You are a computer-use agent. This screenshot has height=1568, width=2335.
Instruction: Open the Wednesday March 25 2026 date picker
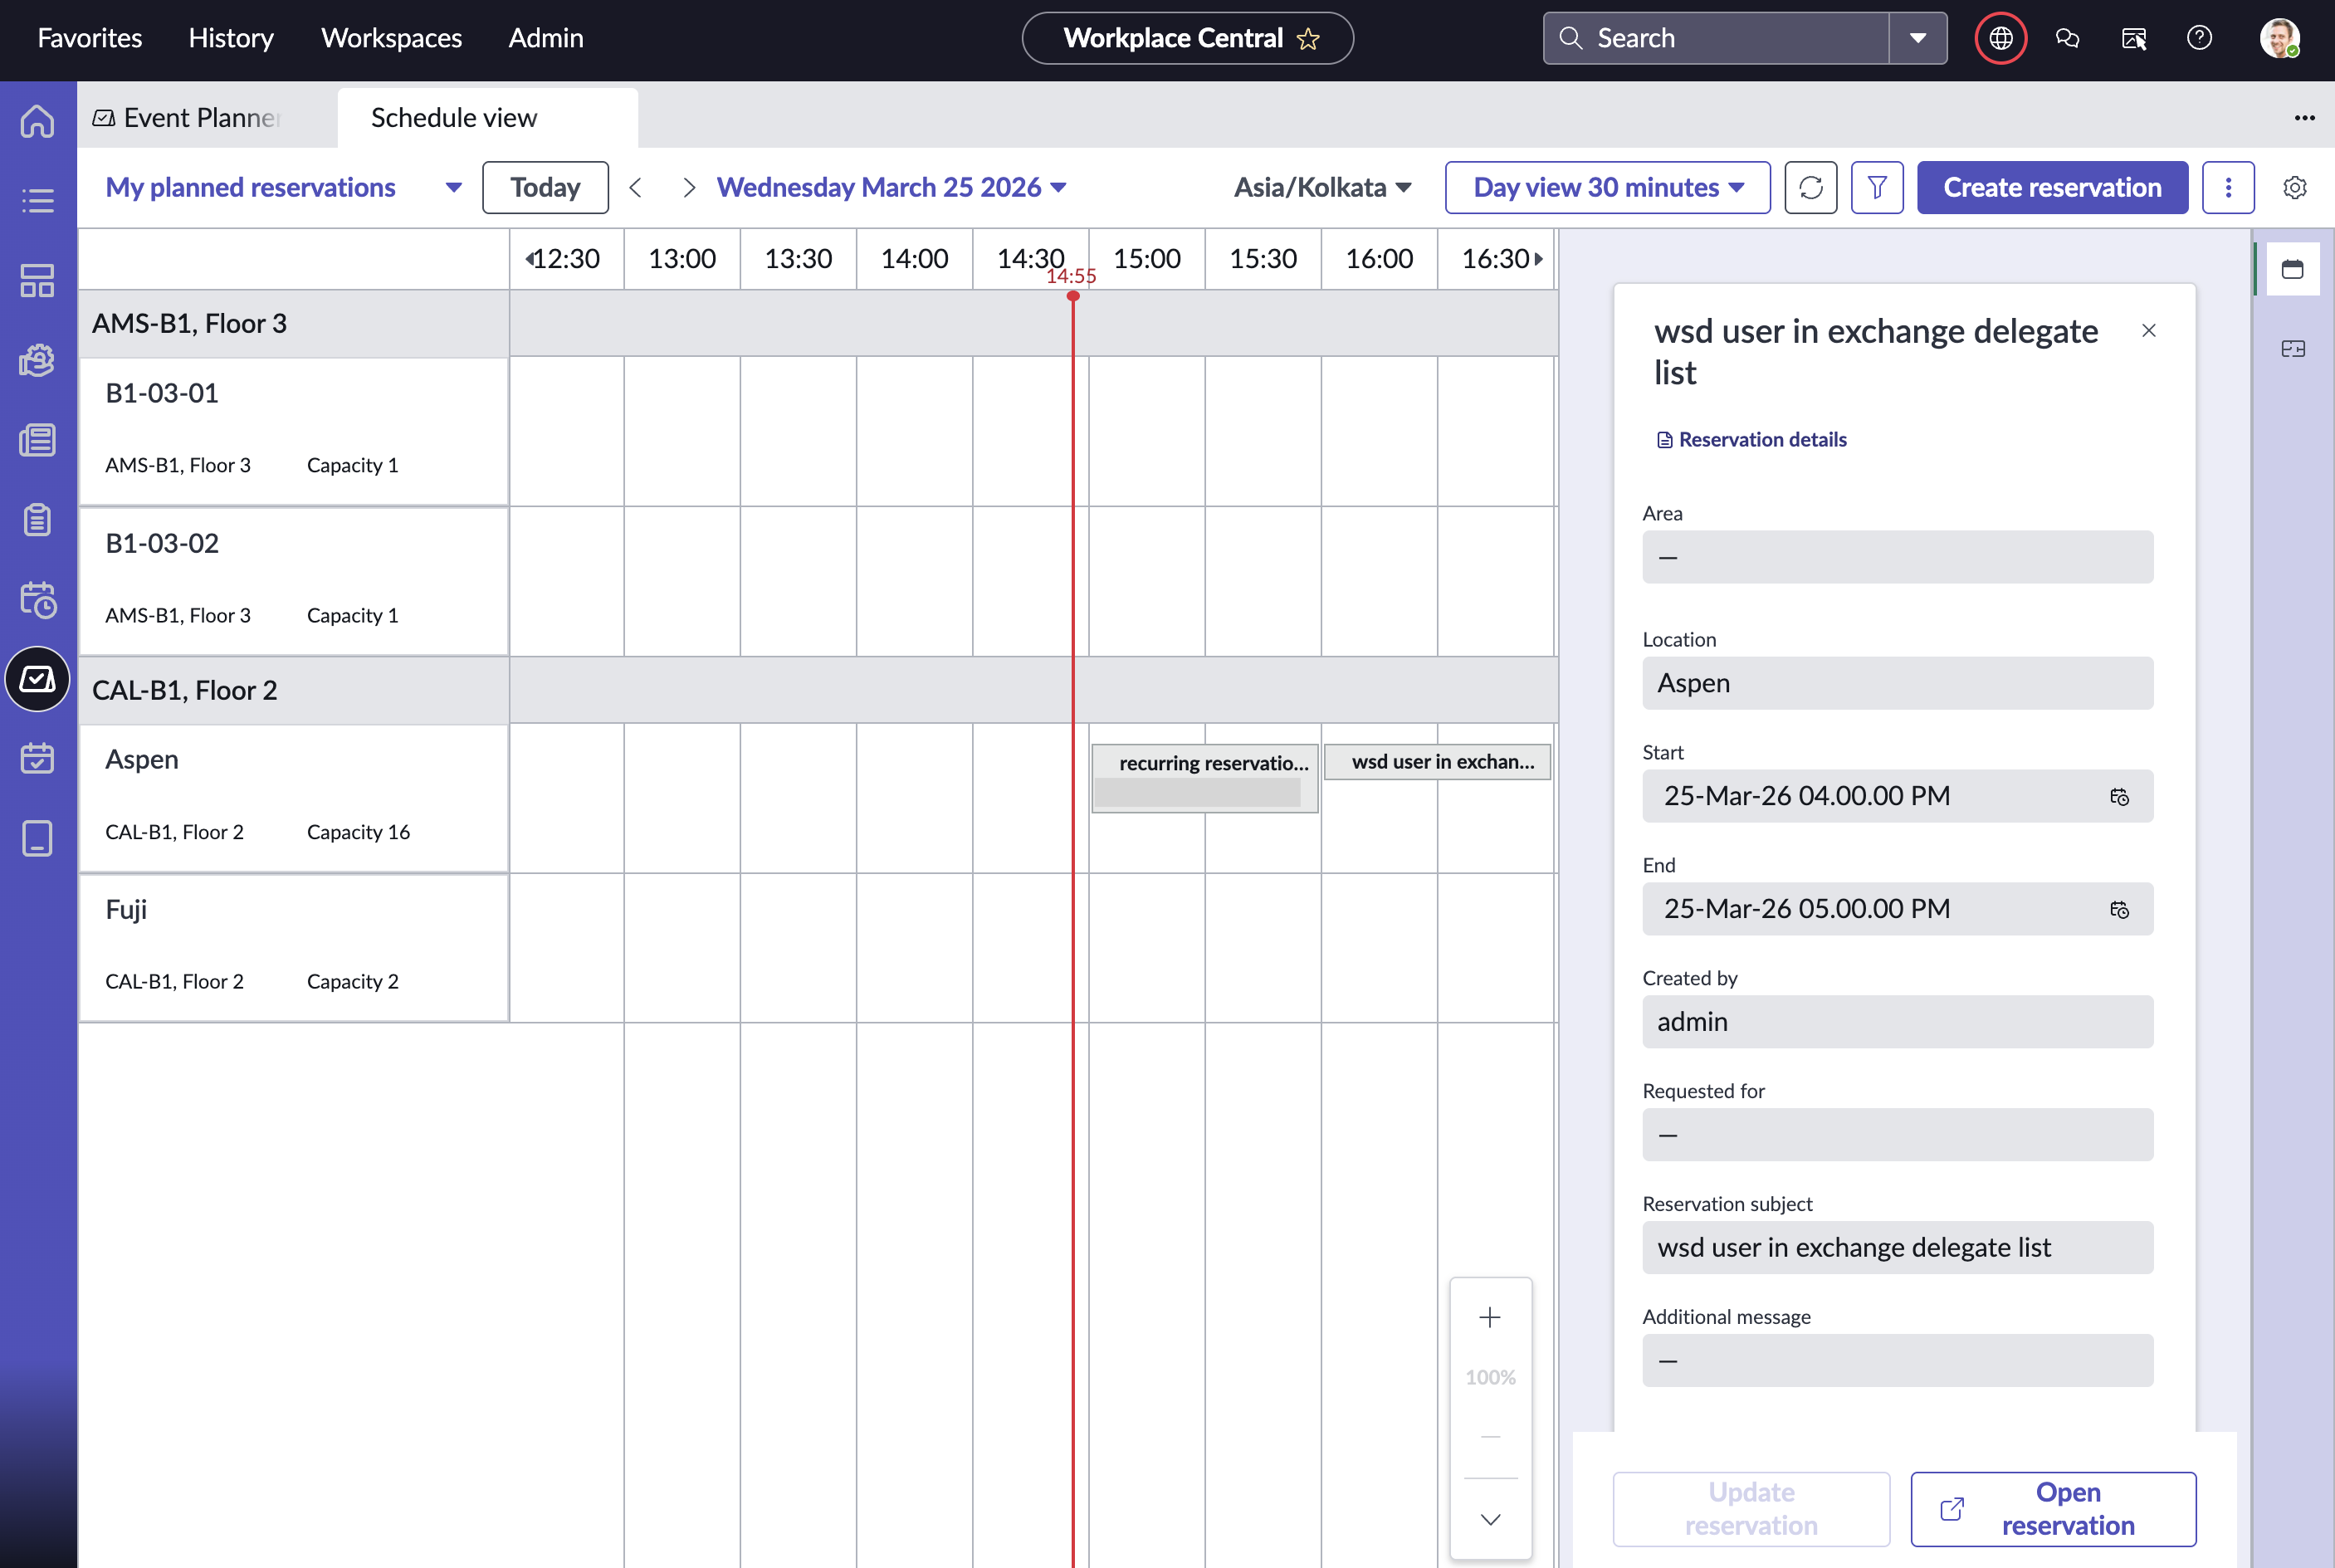coord(891,187)
